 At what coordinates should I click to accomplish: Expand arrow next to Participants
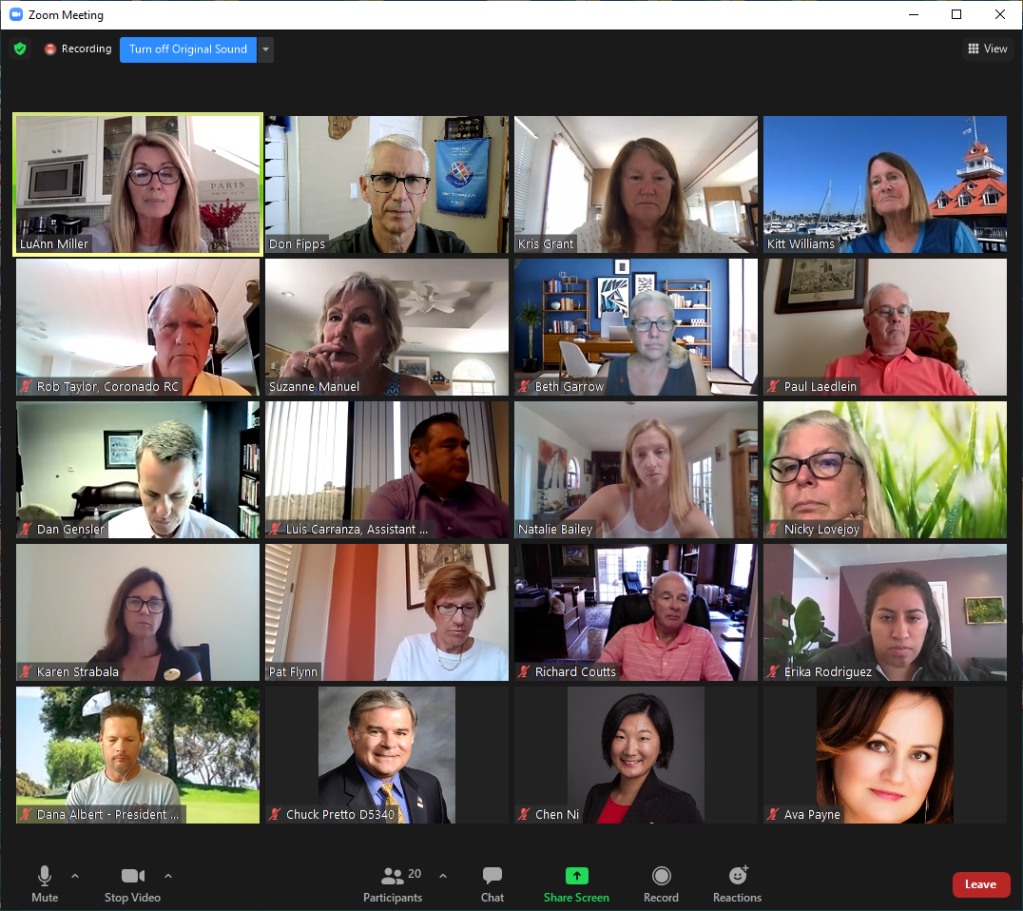443,876
